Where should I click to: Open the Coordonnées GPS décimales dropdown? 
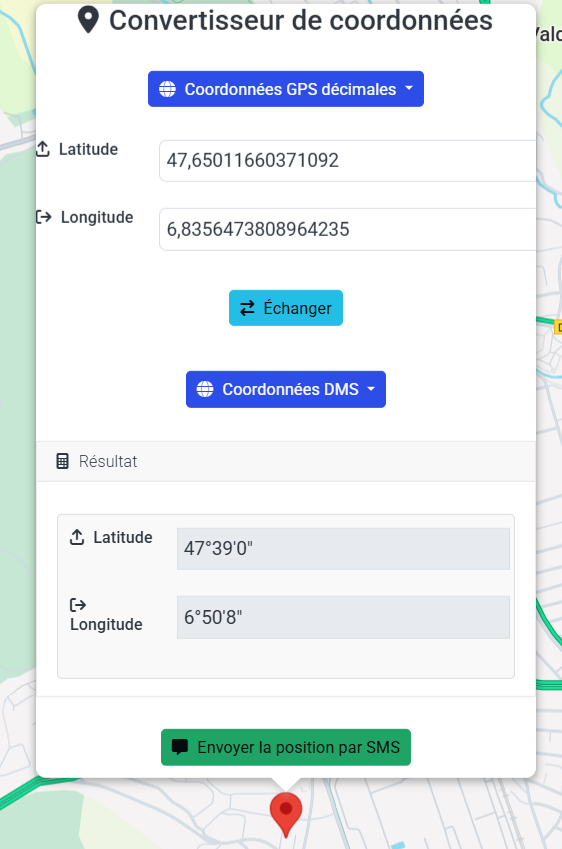[x=286, y=89]
